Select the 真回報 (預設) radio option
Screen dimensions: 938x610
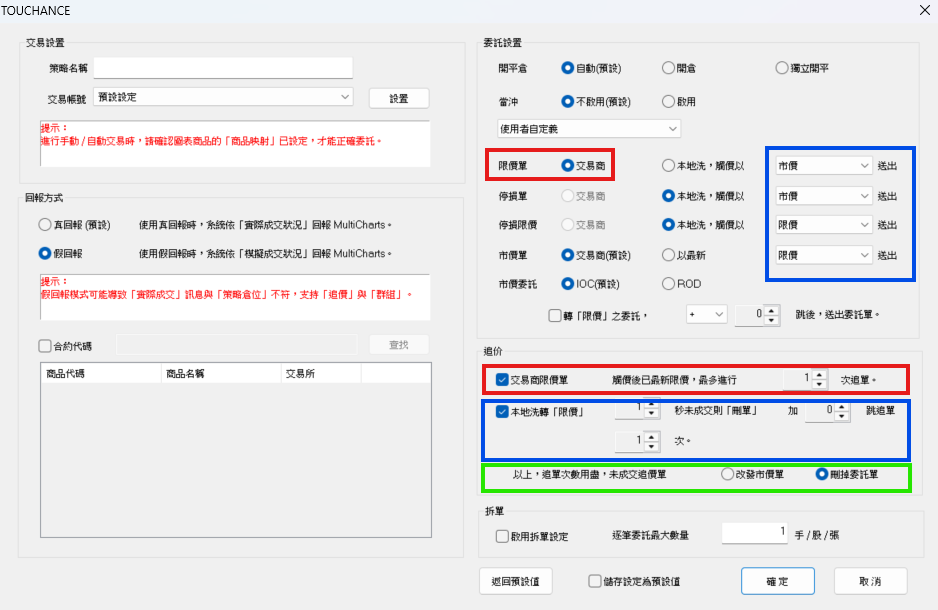coord(45,224)
